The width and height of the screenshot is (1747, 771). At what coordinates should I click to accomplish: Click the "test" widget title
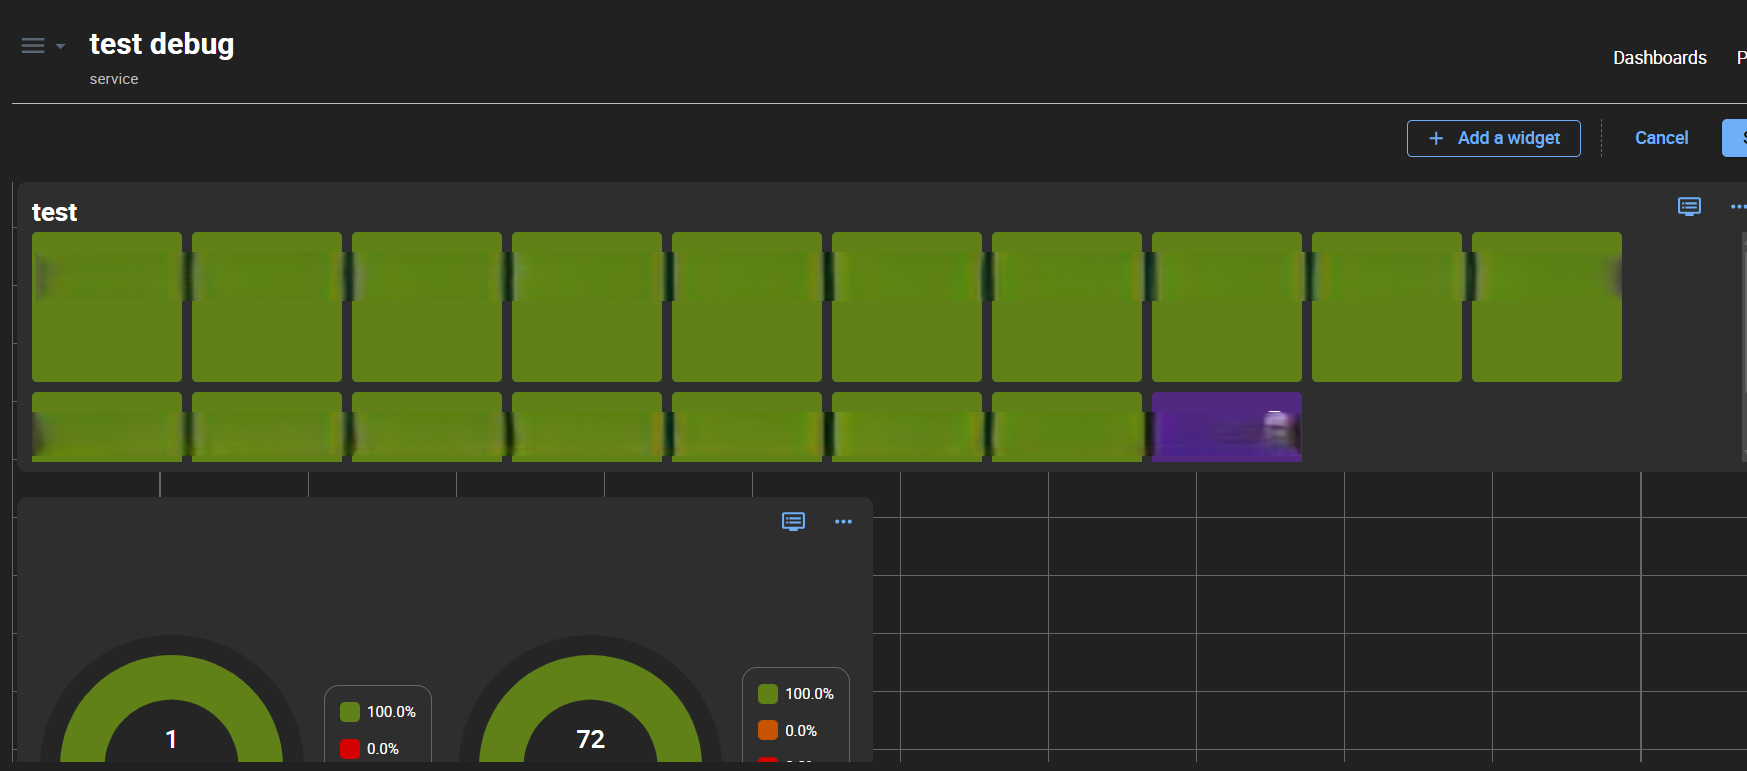click(x=54, y=212)
